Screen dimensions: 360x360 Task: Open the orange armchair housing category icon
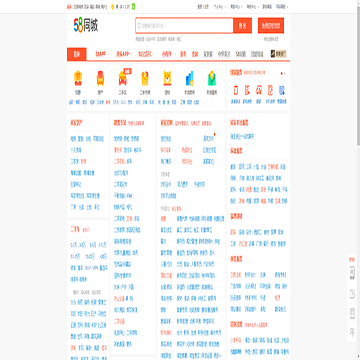100,78
